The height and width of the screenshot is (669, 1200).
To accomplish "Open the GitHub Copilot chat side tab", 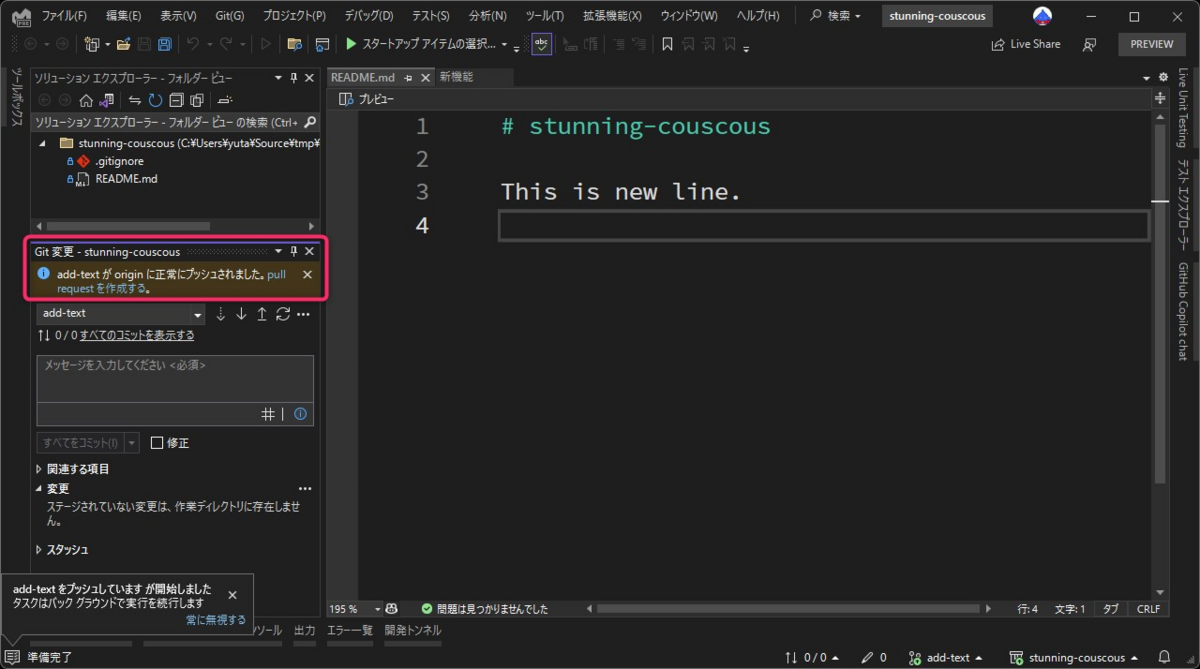I will click(1182, 311).
